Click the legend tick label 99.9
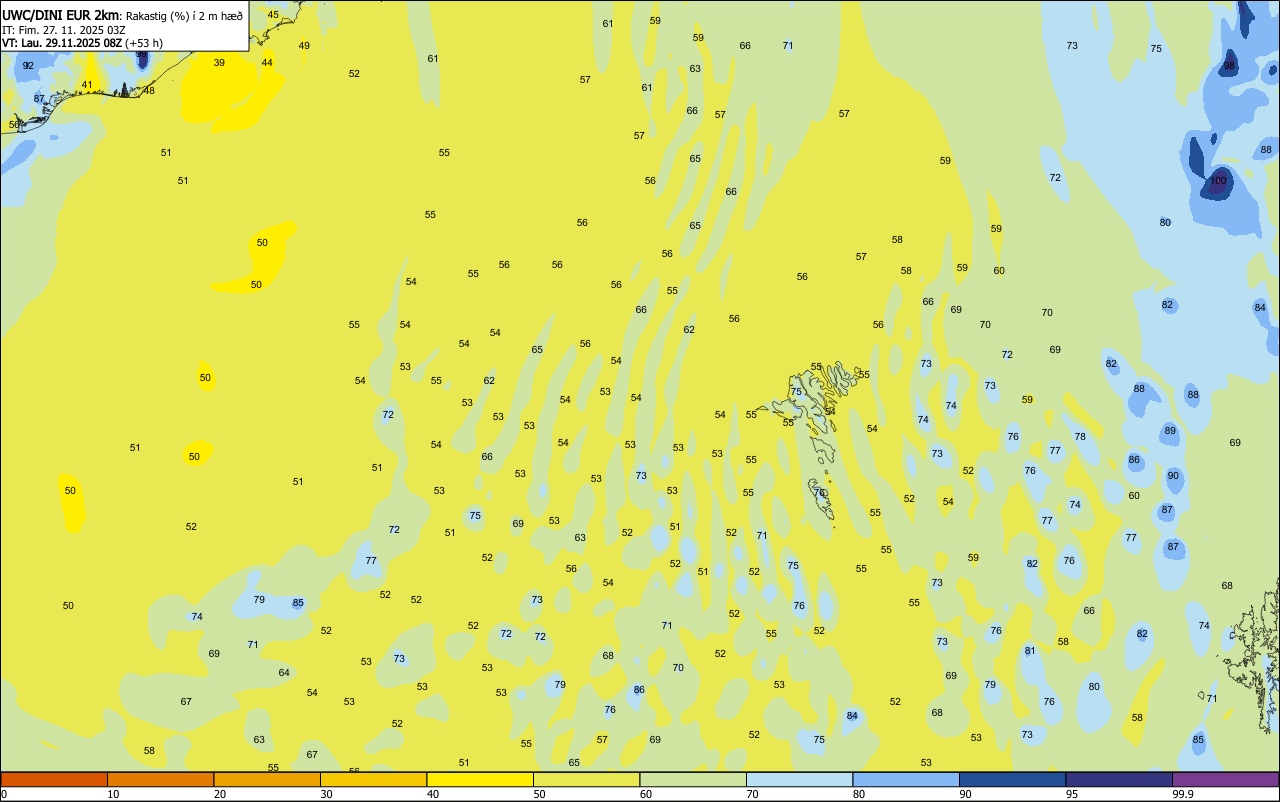The width and height of the screenshot is (1280, 802). tap(1183, 794)
